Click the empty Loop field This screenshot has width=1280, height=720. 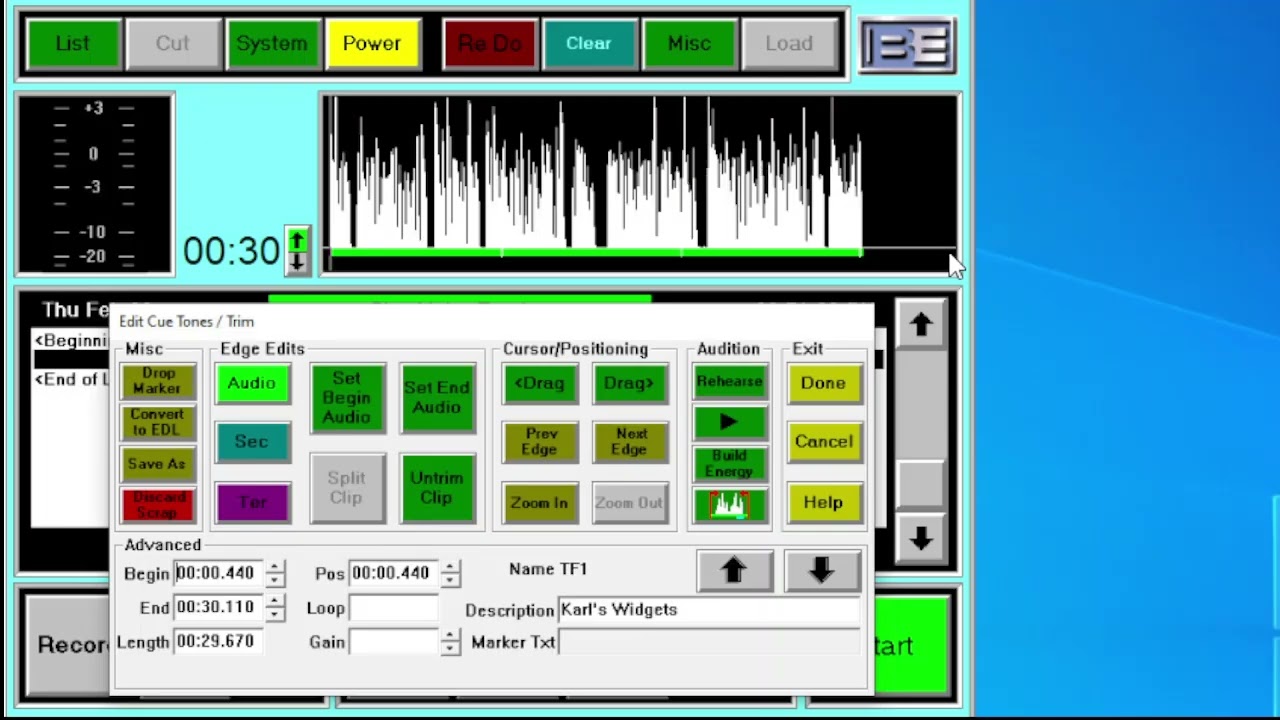click(x=394, y=607)
